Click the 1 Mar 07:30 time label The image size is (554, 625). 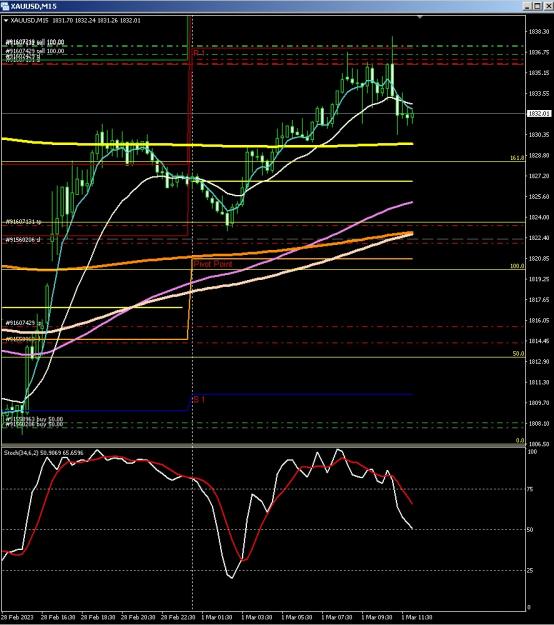pos(337,617)
